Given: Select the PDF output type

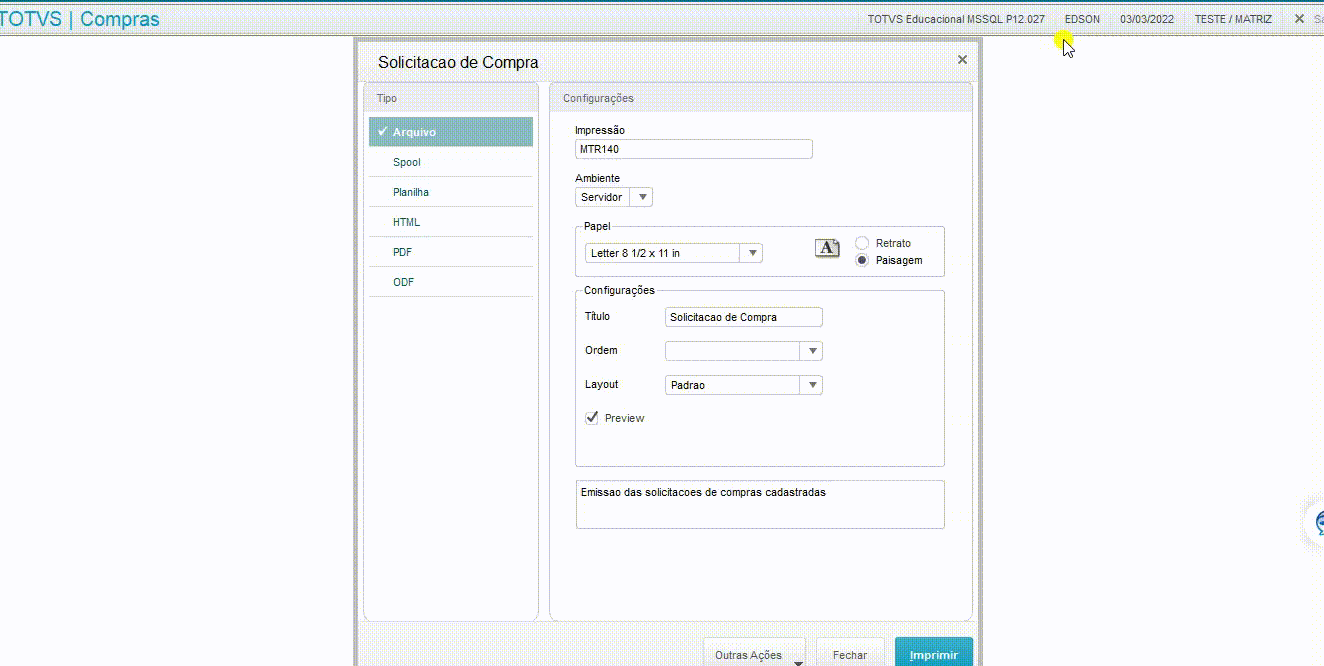Looking at the screenshot, I should pyautogui.click(x=450, y=252).
